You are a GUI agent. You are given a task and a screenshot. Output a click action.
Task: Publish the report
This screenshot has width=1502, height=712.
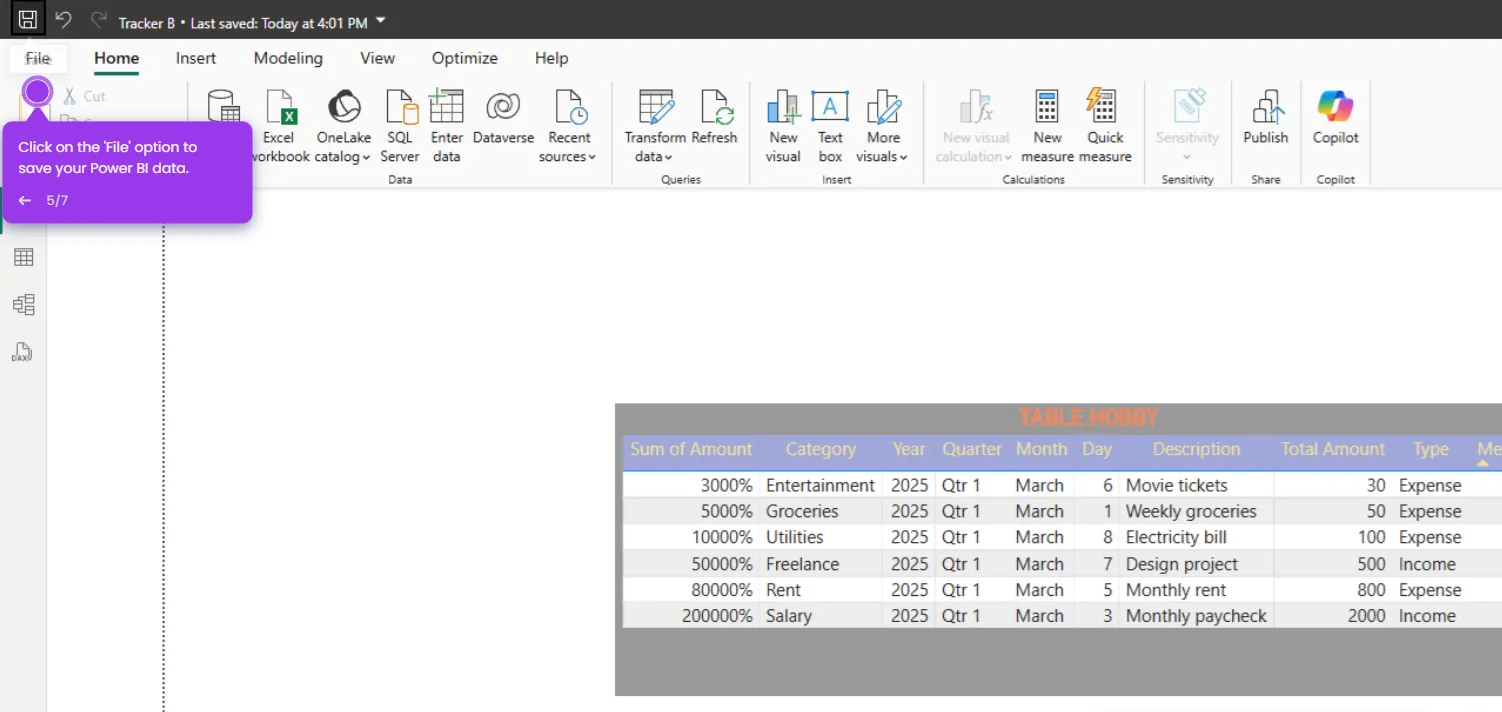tap(1265, 118)
